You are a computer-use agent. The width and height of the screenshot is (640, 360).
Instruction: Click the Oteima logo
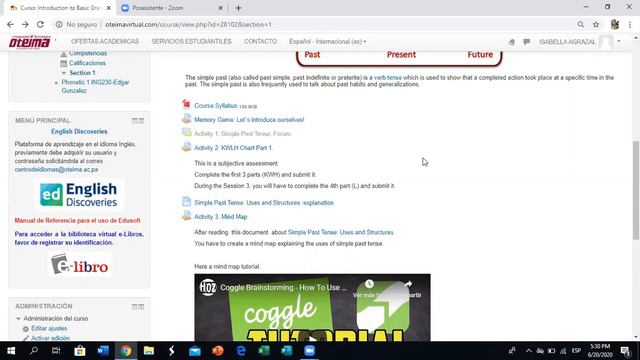tap(30, 42)
